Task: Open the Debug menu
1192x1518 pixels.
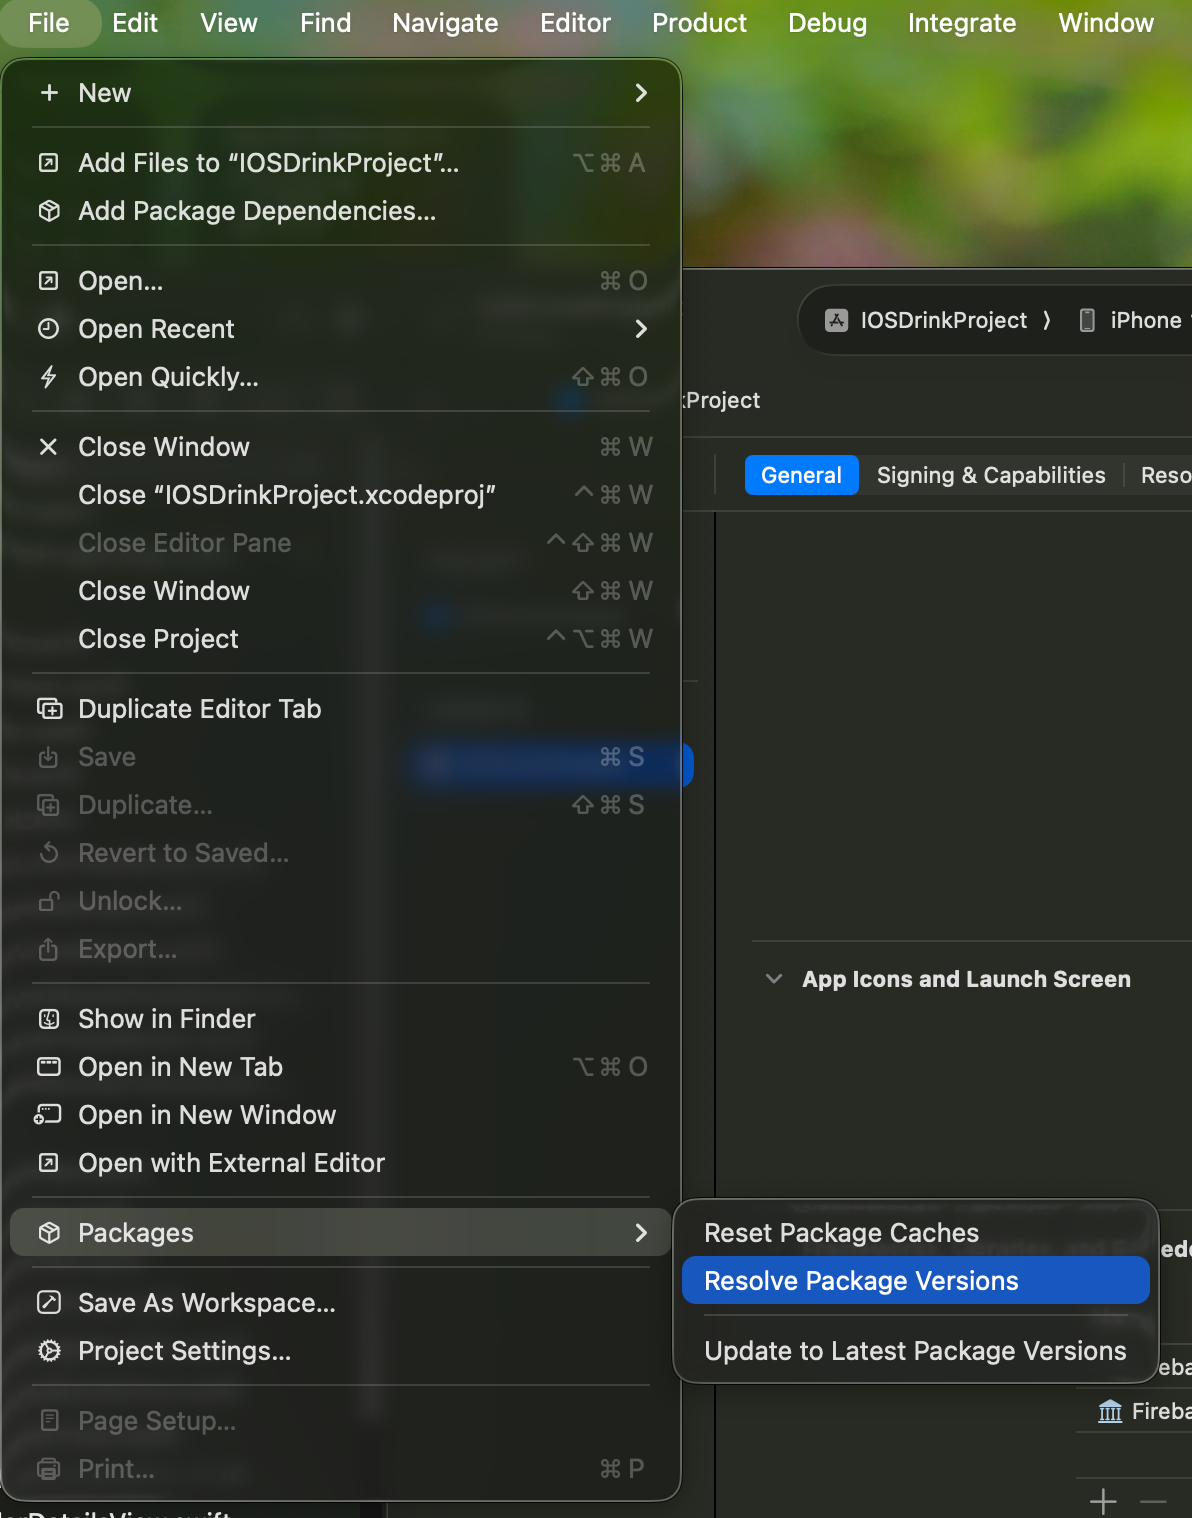Action: point(828,23)
